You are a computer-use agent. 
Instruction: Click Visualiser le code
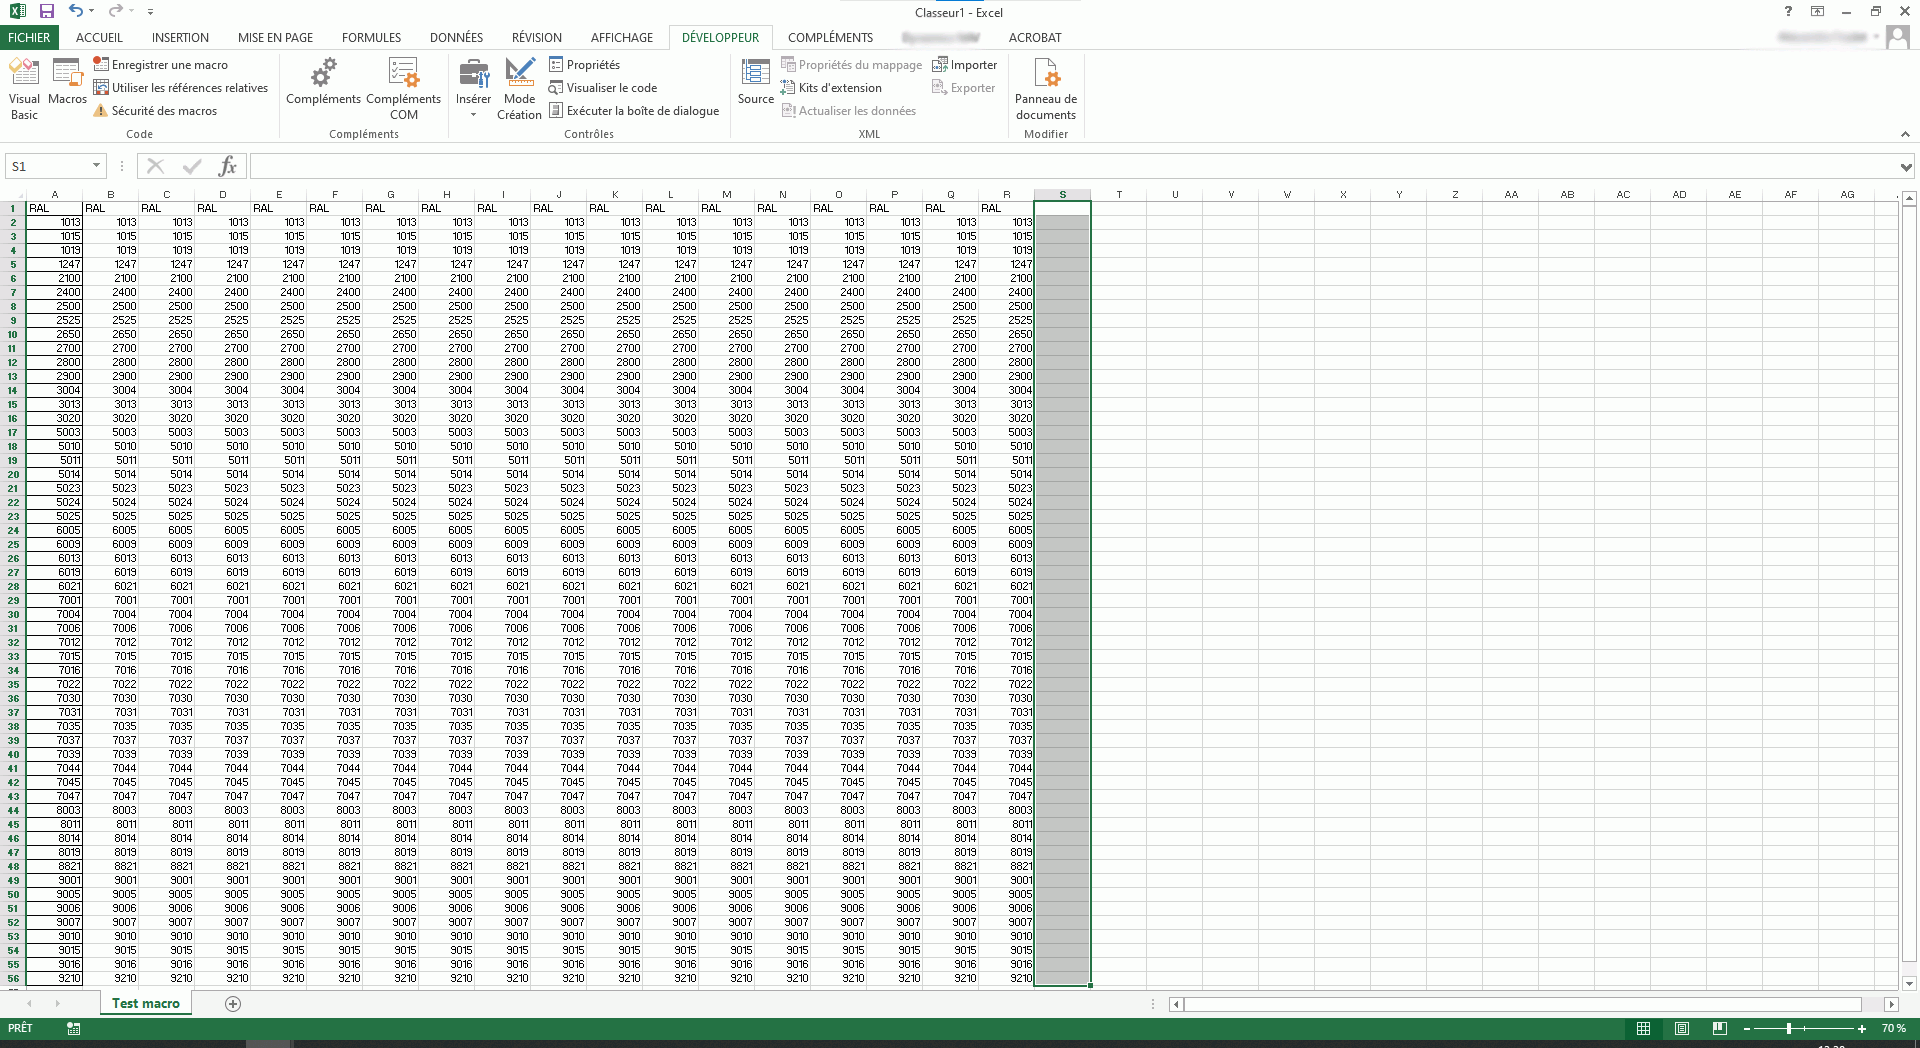603,88
